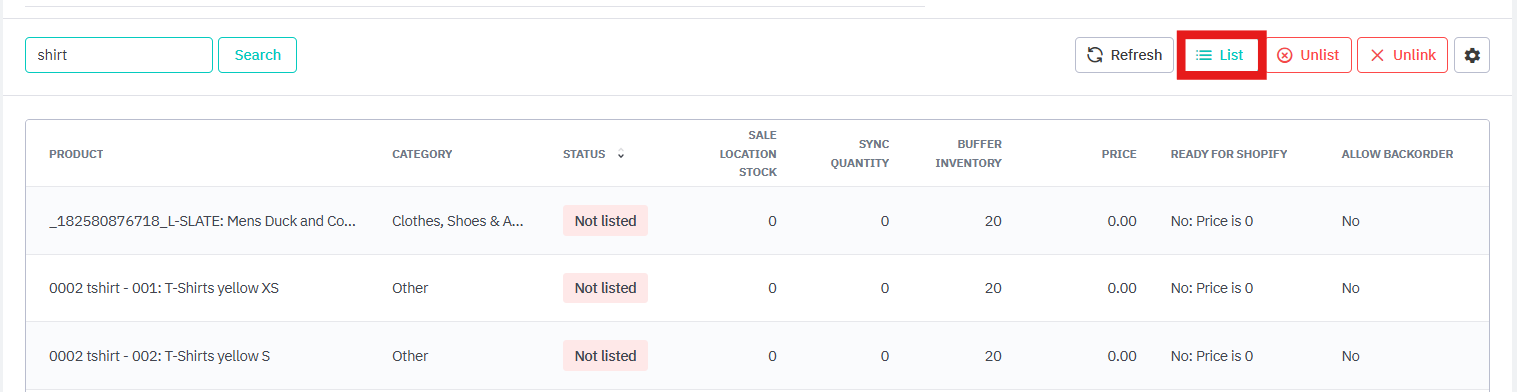Click the List button

(x=1221, y=55)
